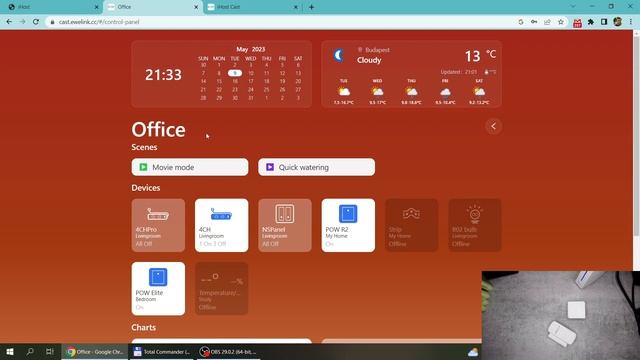Select Thursday's forecast icon
Viewport: 640px width, 360px height.
click(x=411, y=91)
